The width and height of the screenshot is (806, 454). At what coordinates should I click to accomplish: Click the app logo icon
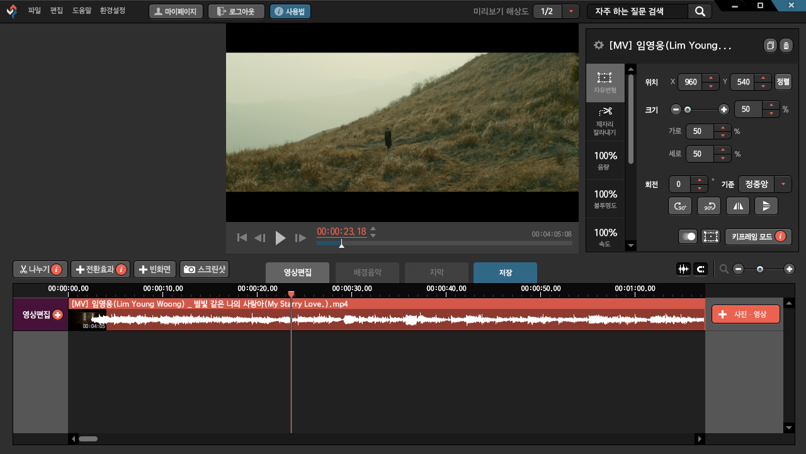[x=12, y=11]
